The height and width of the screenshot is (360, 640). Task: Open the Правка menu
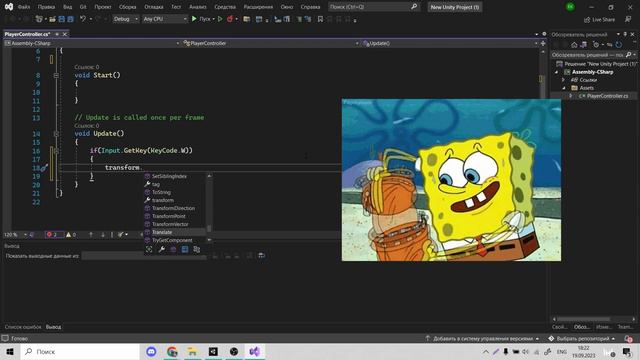[x=46, y=7]
